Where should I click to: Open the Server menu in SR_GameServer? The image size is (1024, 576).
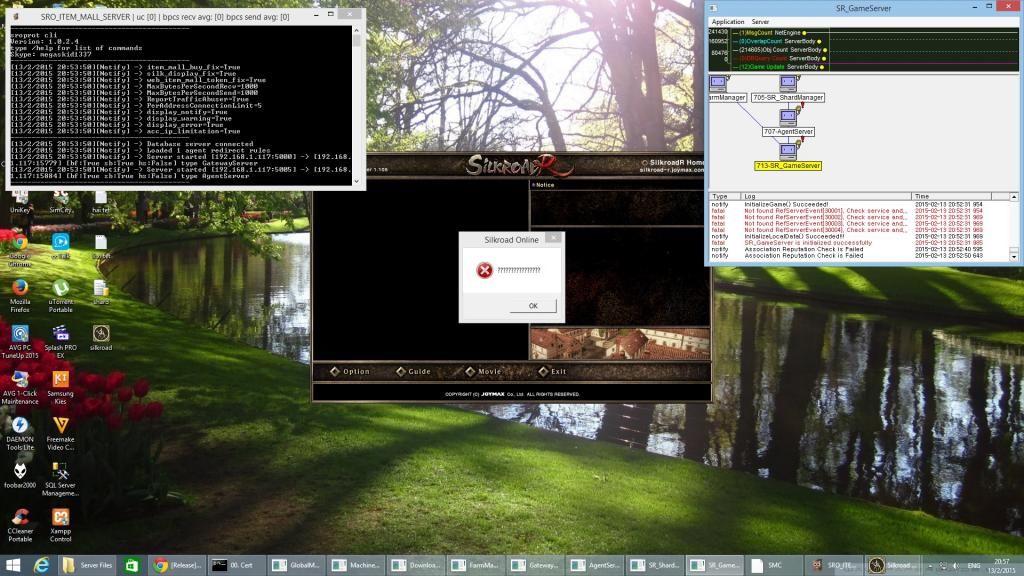(x=761, y=21)
